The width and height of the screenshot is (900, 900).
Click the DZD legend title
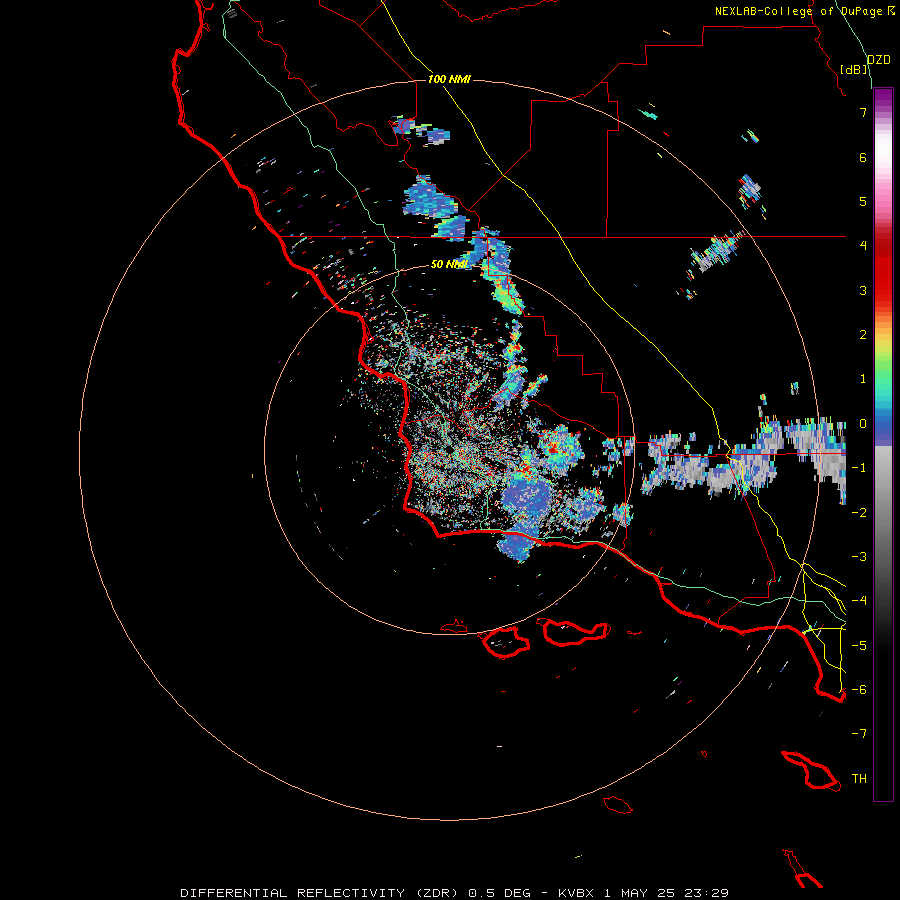click(x=879, y=60)
